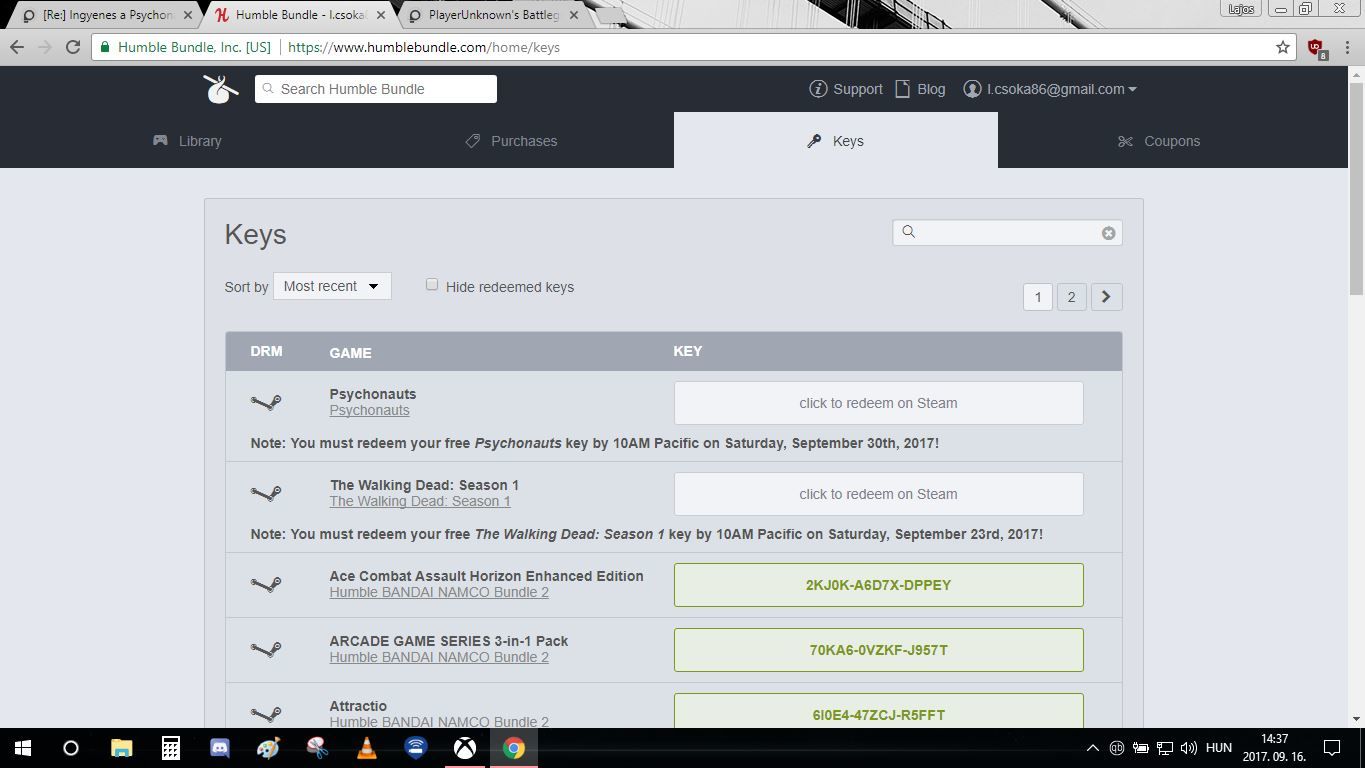1365x768 pixels.
Task: Click key 2KJ0K-A6D7X-DPPEY
Action: pos(878,585)
